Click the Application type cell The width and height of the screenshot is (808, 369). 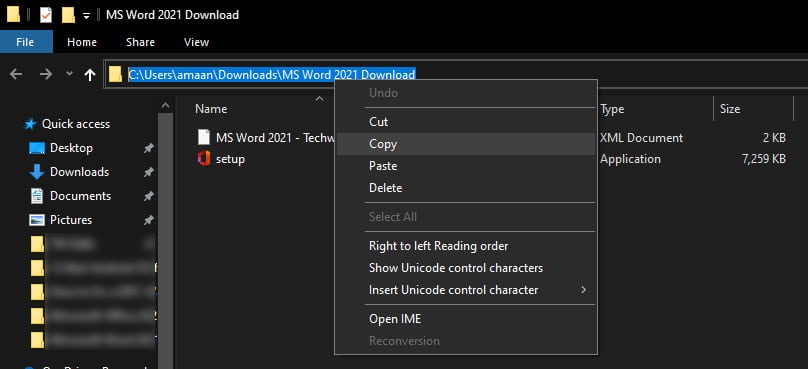630,159
